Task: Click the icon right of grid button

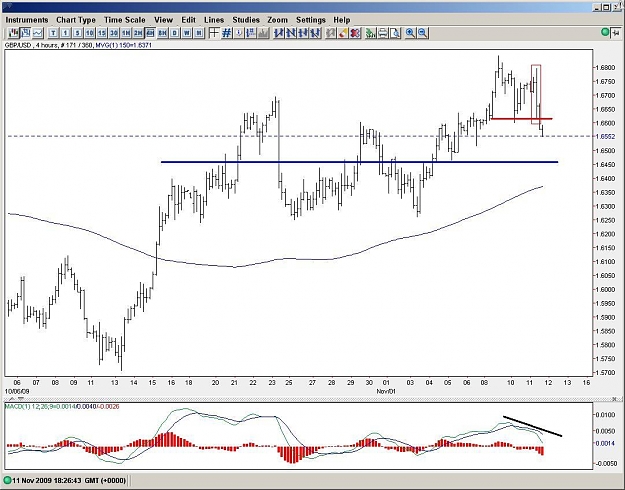Action: click(x=239, y=33)
